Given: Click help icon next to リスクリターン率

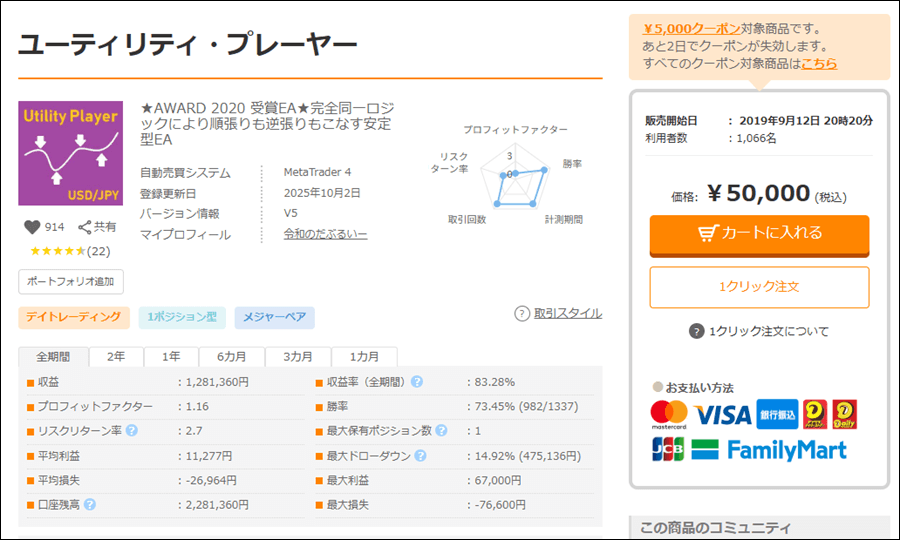Looking at the screenshot, I should click(x=132, y=431).
